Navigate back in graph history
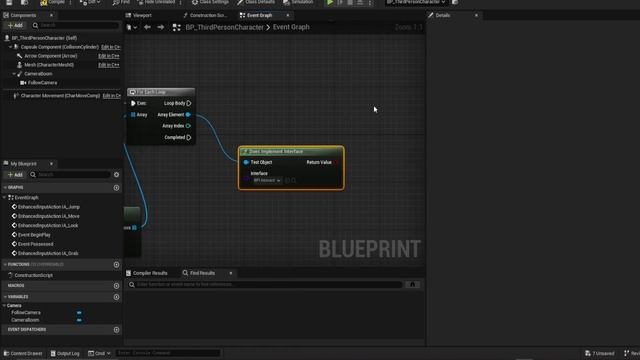This screenshot has width=640, height=360. 147,27
